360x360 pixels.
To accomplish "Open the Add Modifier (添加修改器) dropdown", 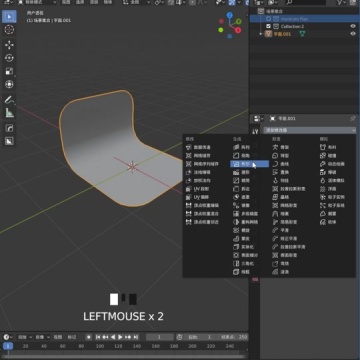I will click(309, 130).
